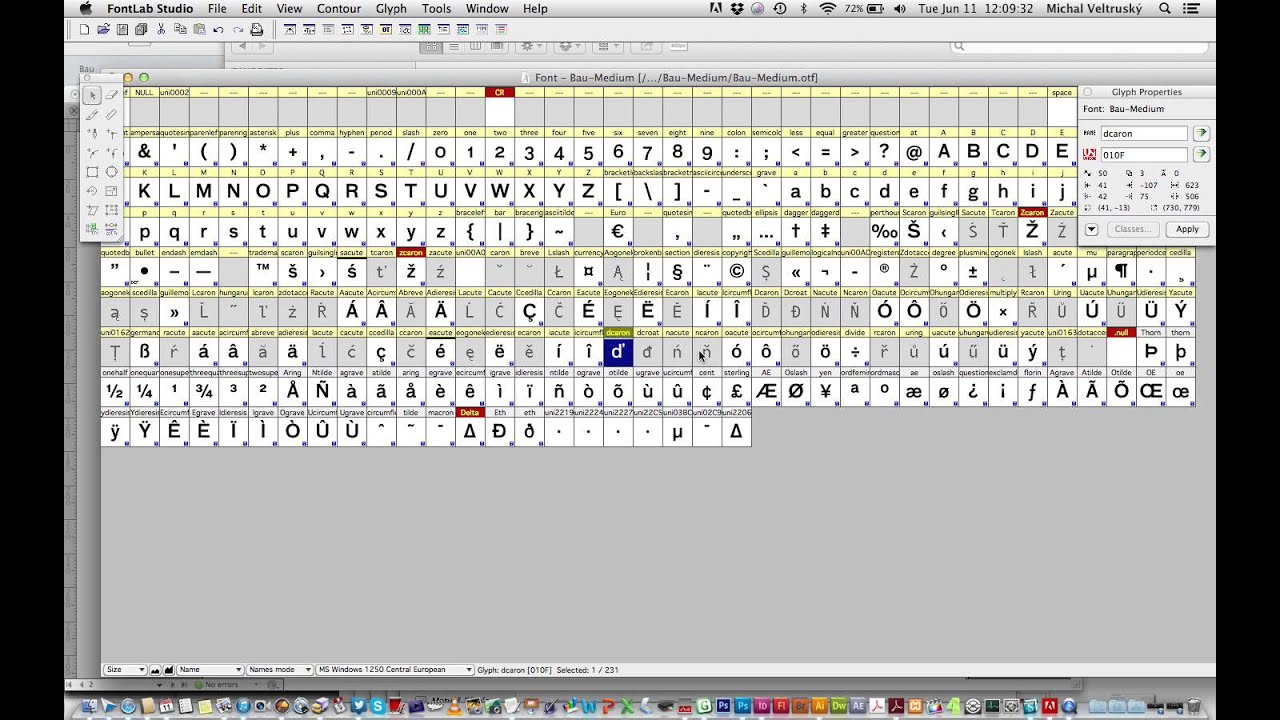Select the Ellipse tool
This screenshot has width=1280, height=720.
click(x=111, y=172)
